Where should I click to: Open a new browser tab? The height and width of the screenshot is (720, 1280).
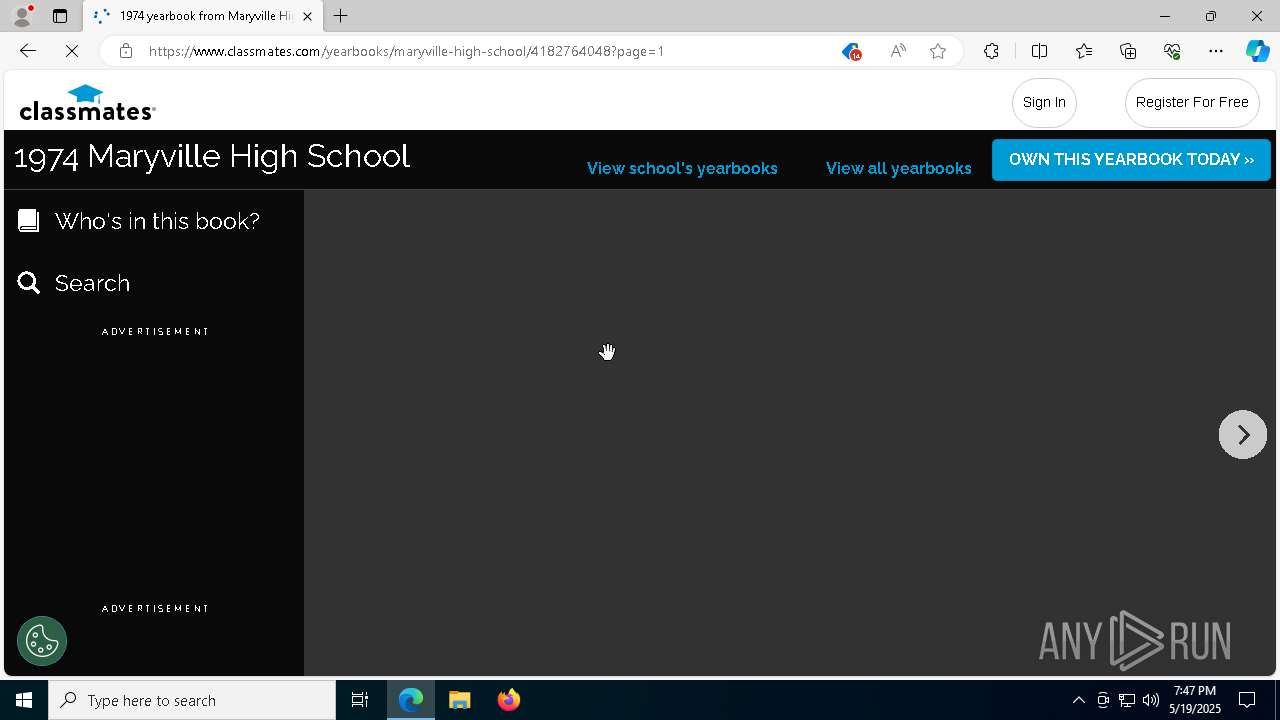coord(341,16)
